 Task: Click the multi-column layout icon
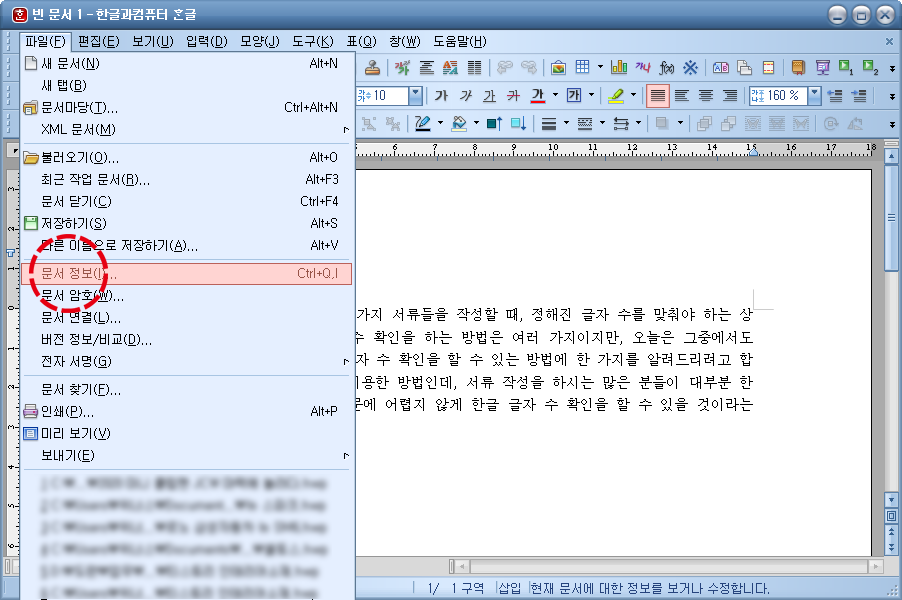(x=475, y=68)
